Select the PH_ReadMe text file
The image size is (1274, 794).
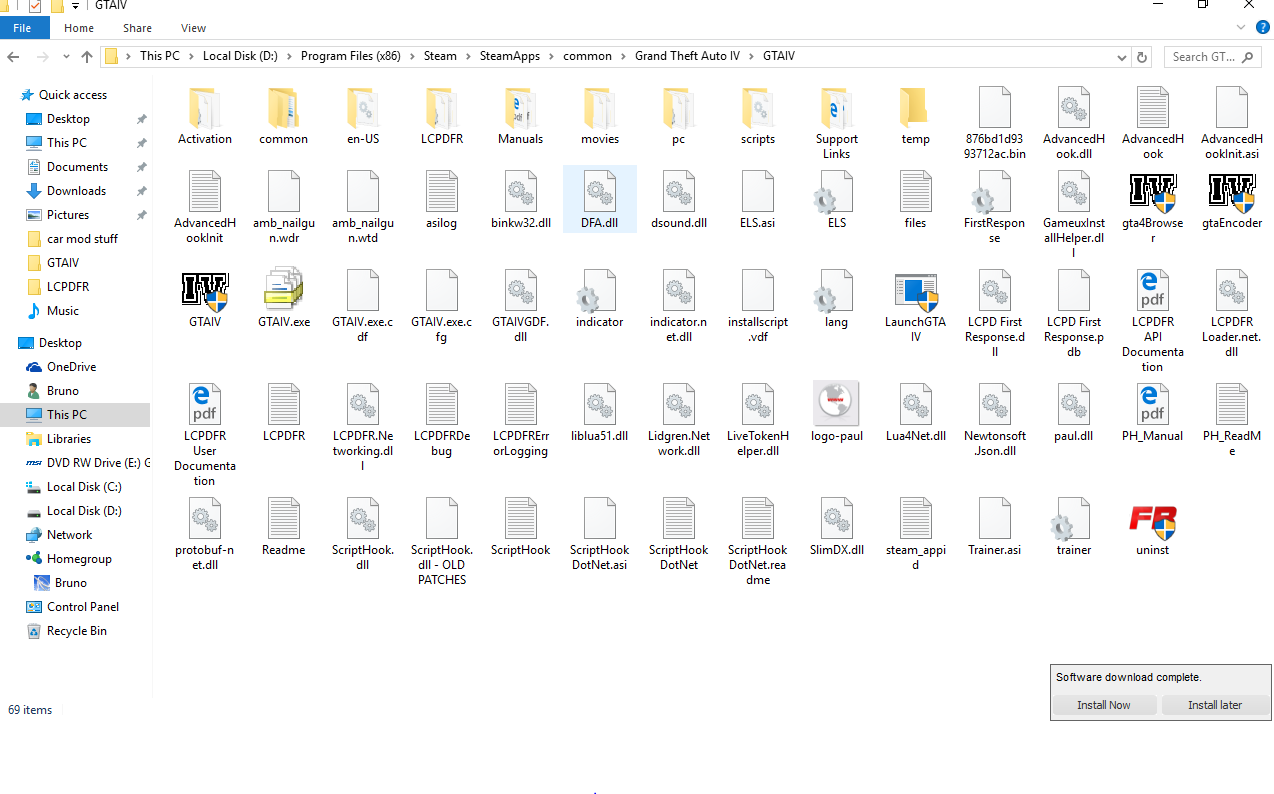click(1231, 404)
